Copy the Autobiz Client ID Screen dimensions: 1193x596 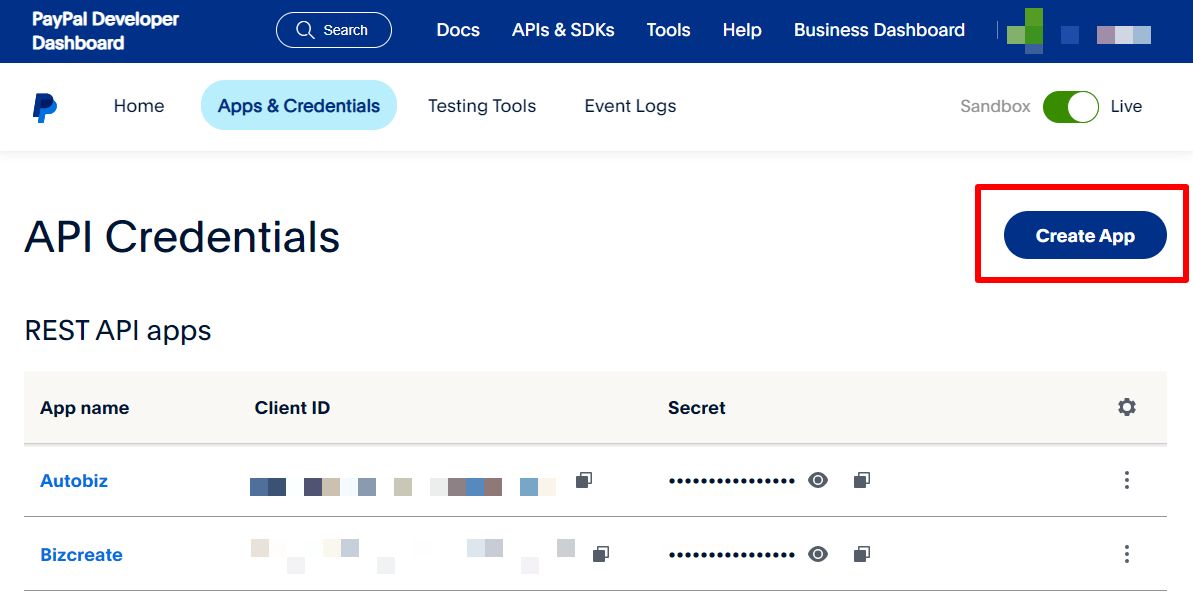pos(584,480)
